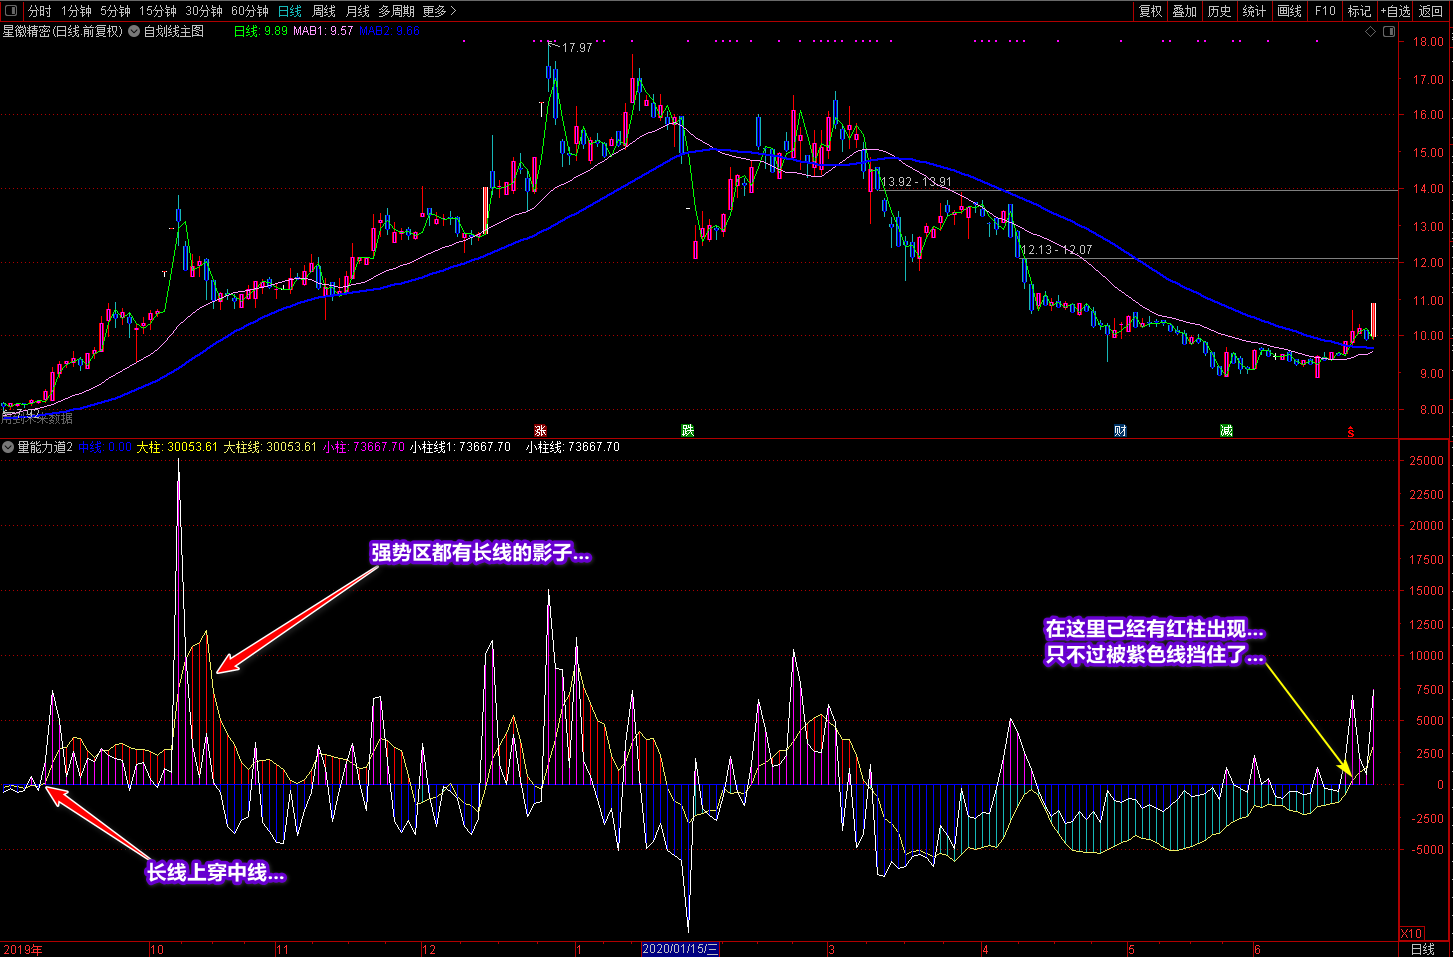Click the highlighted date 2020/01/15/三
The height and width of the screenshot is (957, 1453).
coord(680,949)
